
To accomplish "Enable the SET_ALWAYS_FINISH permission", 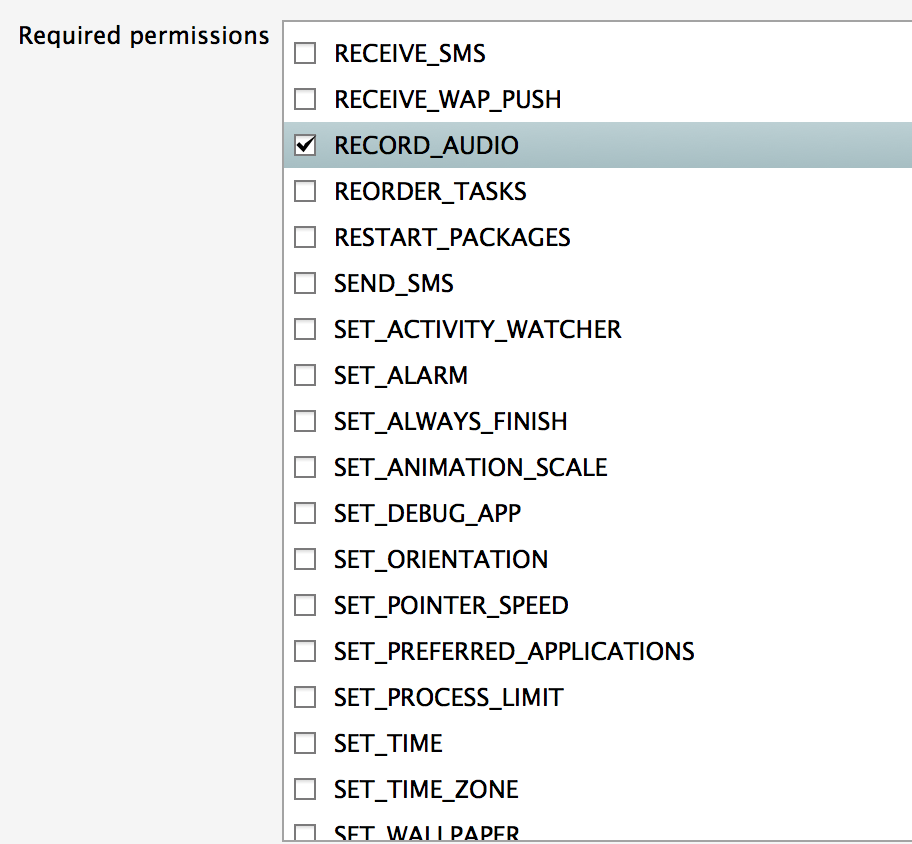I will point(305,421).
